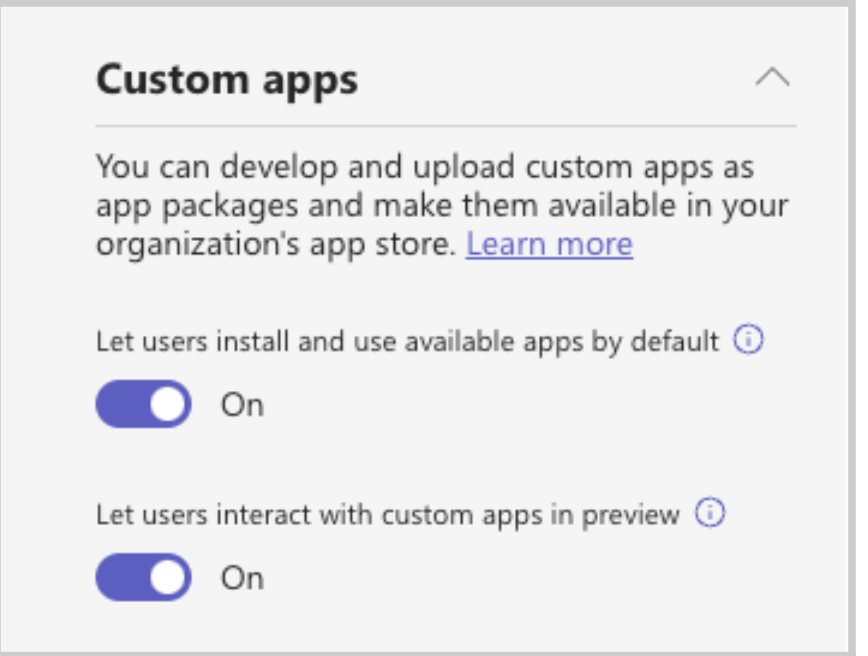Show info for custom apps in preview
The width and height of the screenshot is (868, 656).
pos(710,513)
